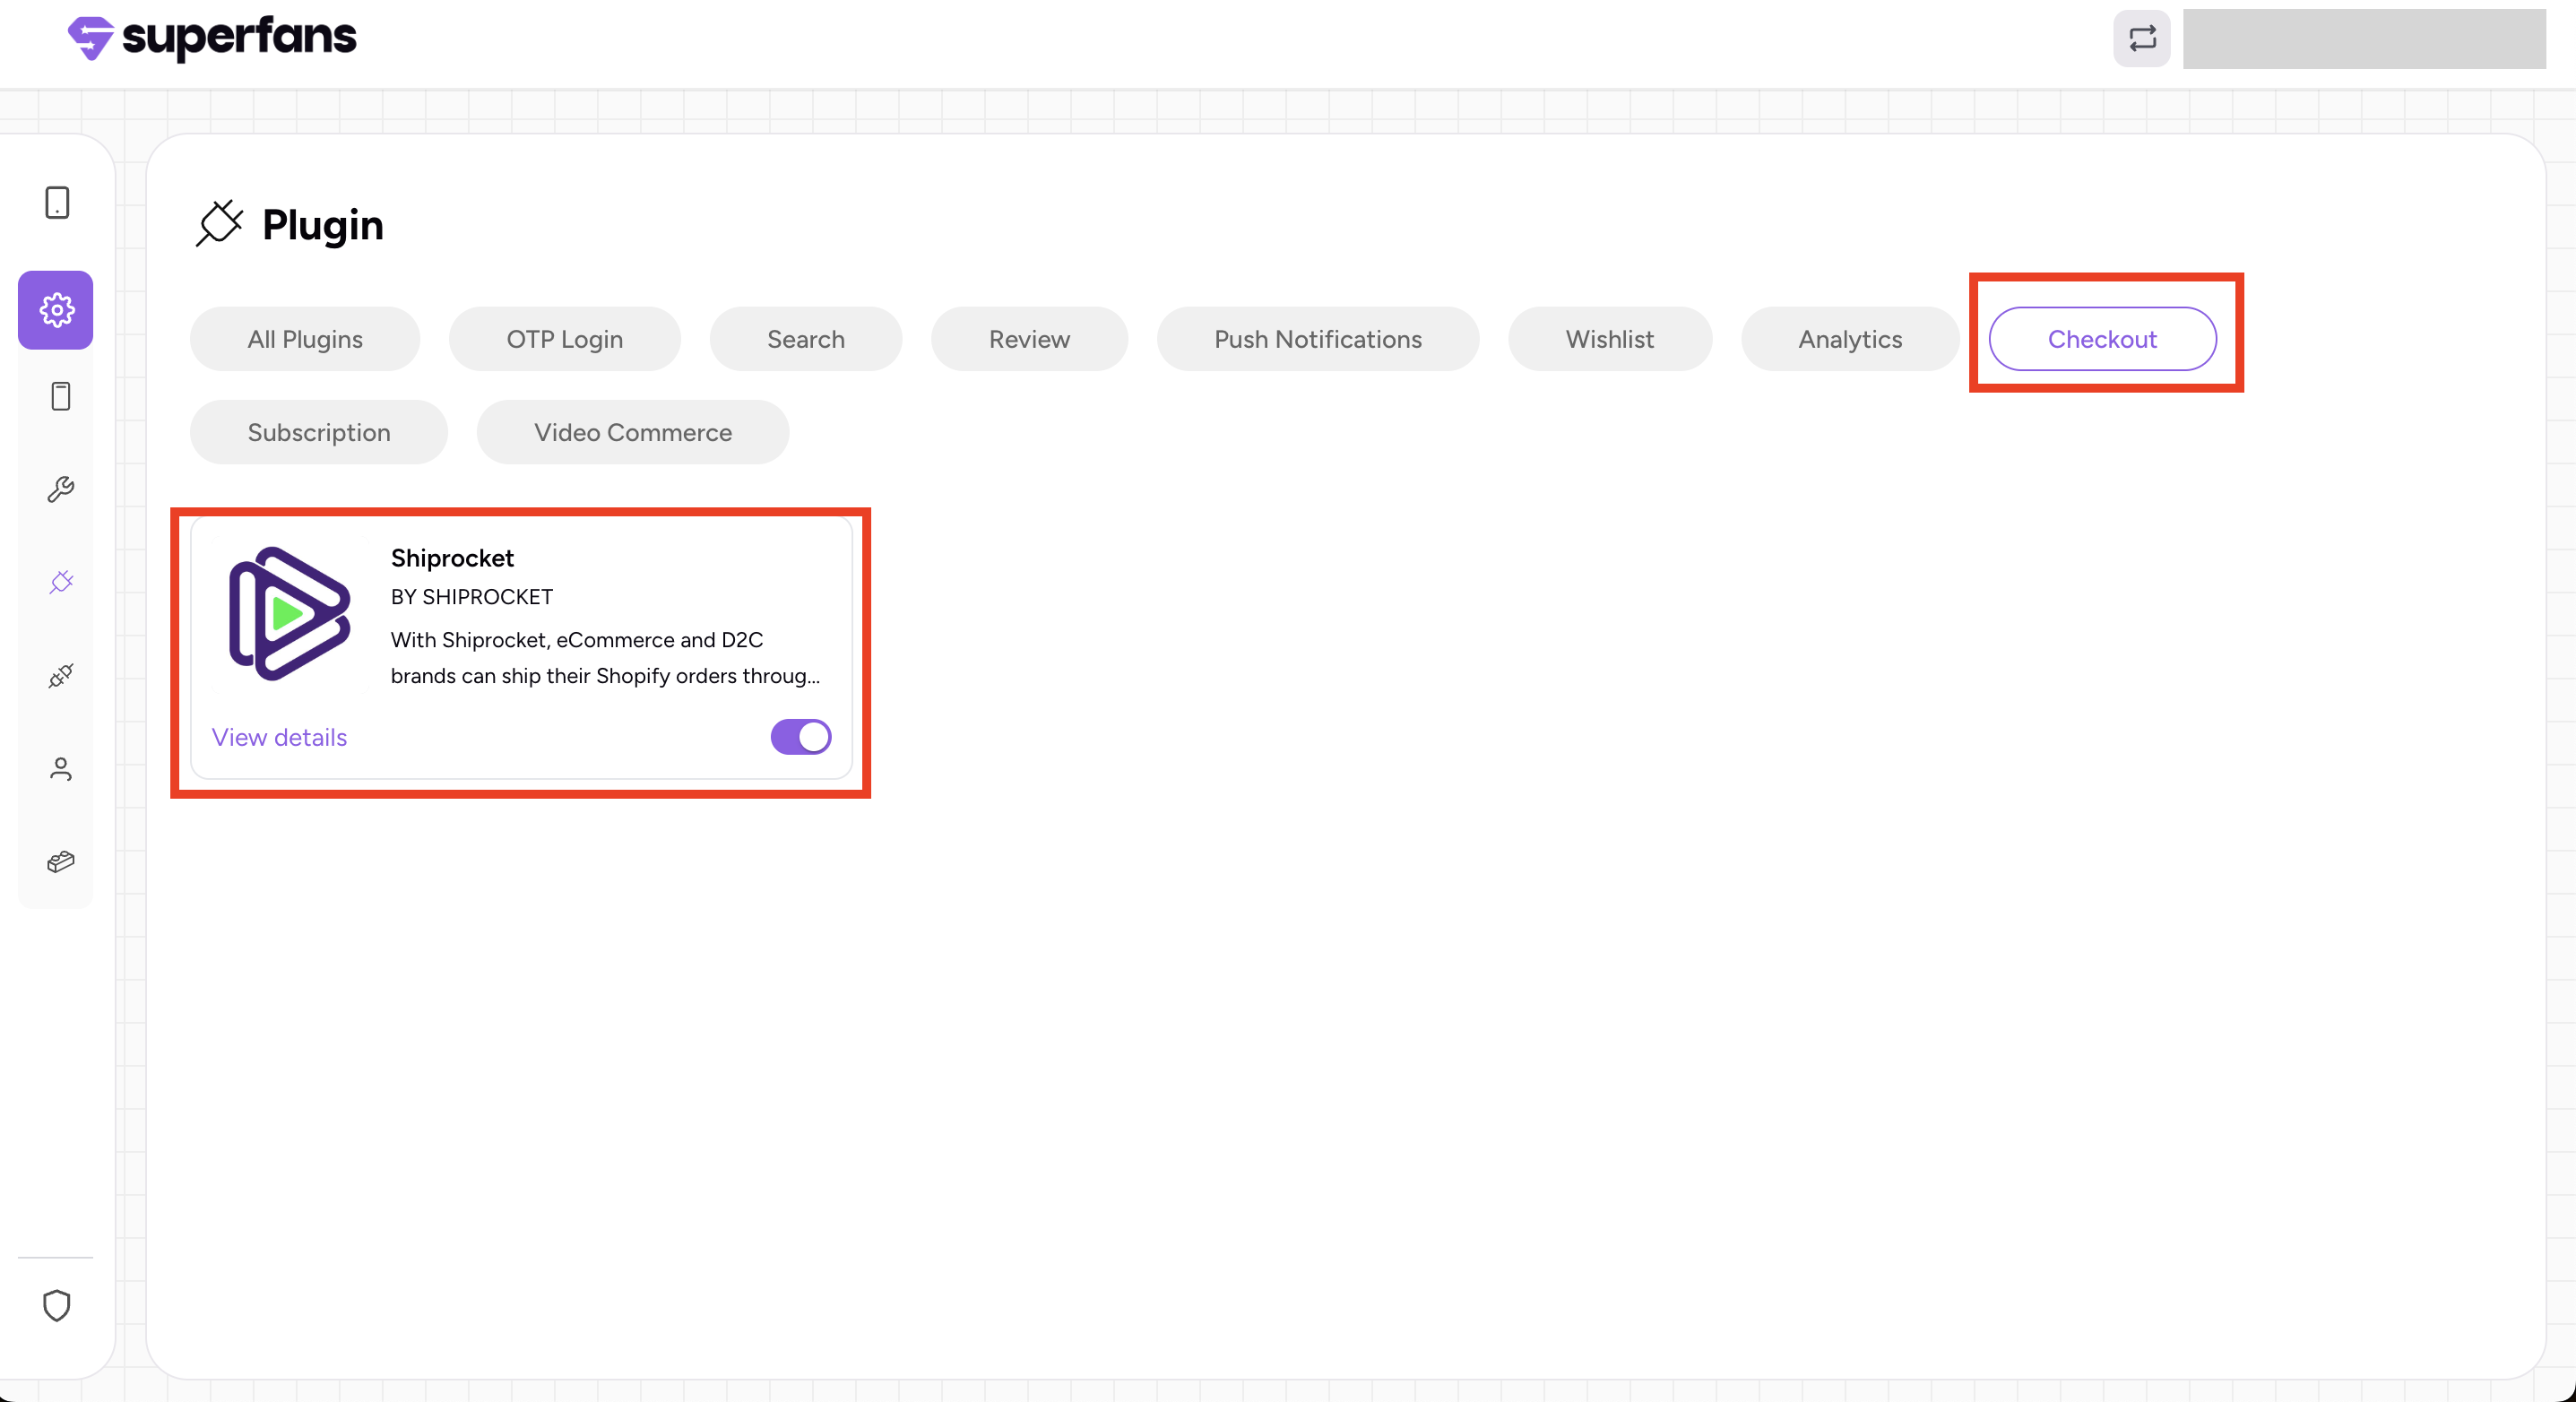
Task: Switch to OTP Login category
Action: 564,339
